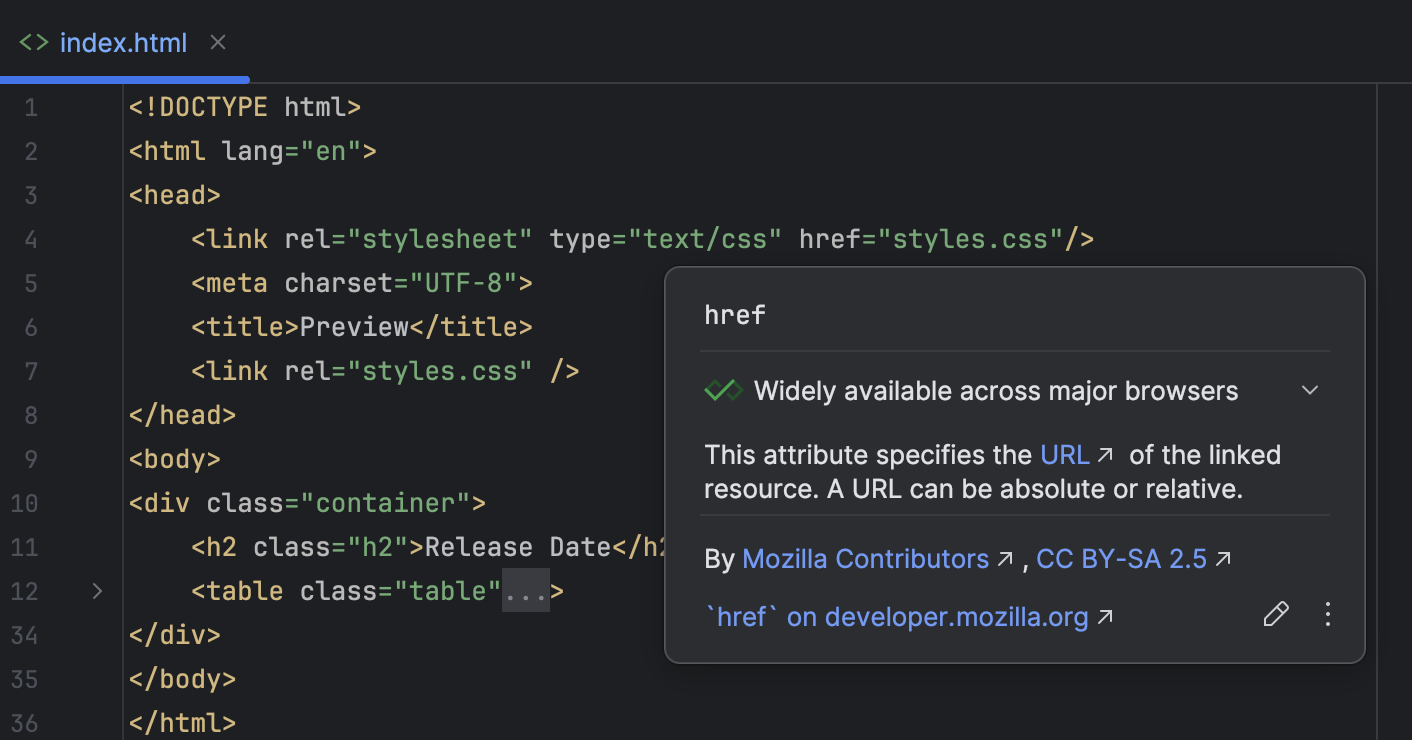
Task: Click "Widely available across major browsers" text
Action: (996, 391)
